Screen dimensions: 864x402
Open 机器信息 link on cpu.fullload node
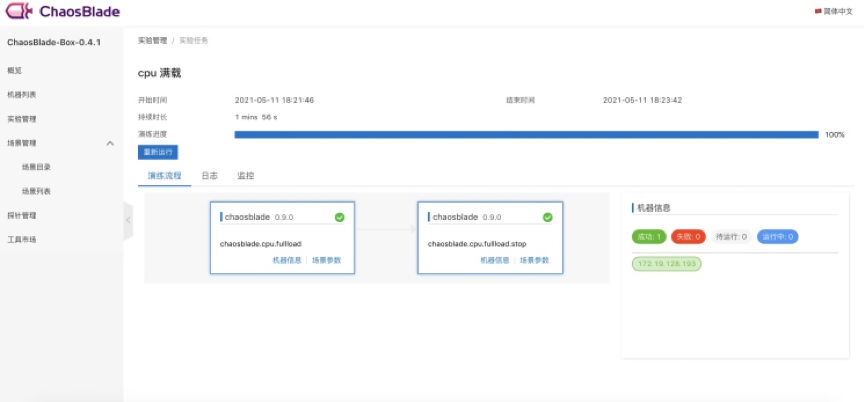[287, 260]
